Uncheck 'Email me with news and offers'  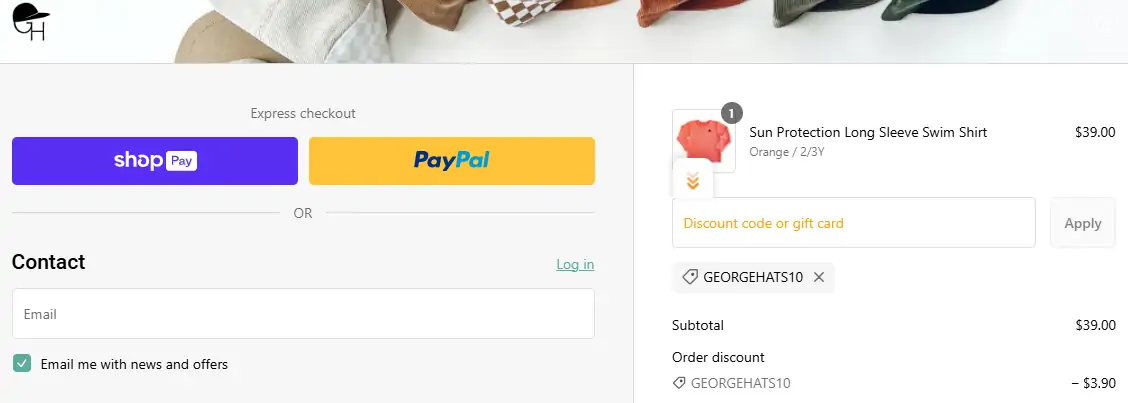(22, 364)
